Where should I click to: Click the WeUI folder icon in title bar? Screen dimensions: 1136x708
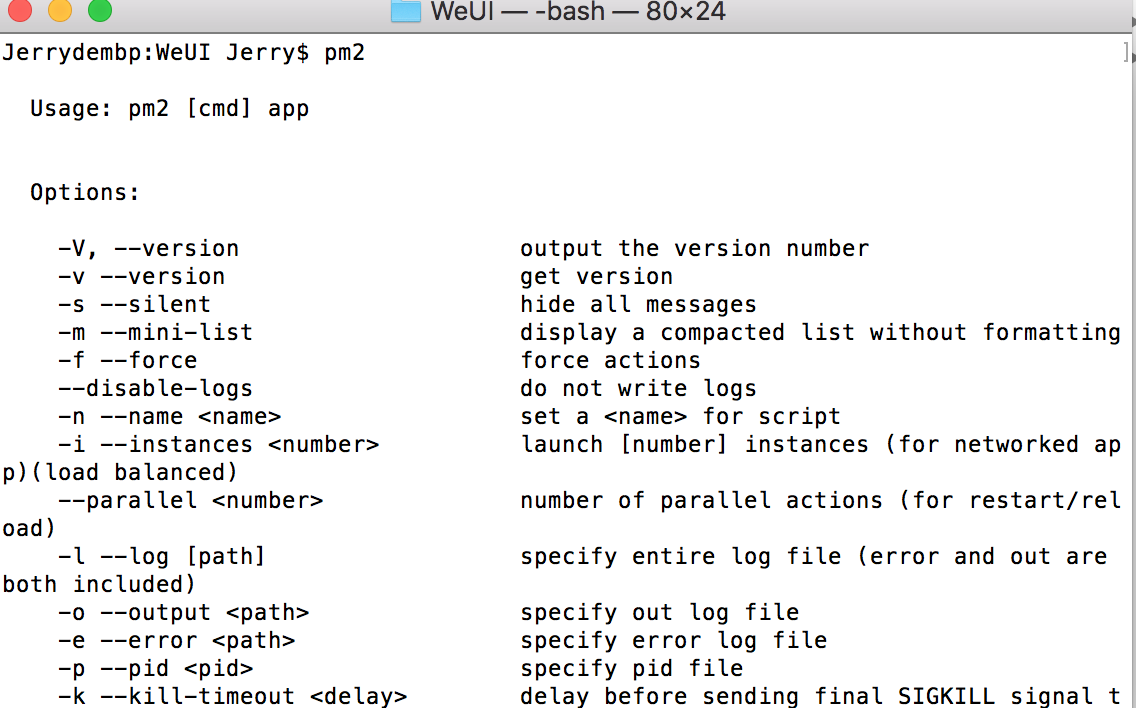click(405, 11)
